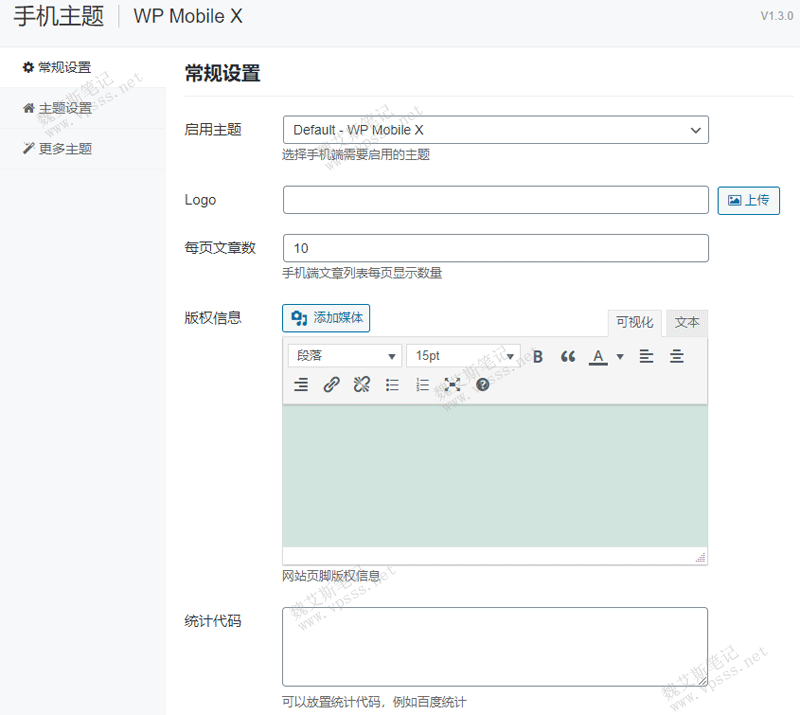
Task: Click inside the 版权信息 editor content area
Action: (495, 476)
